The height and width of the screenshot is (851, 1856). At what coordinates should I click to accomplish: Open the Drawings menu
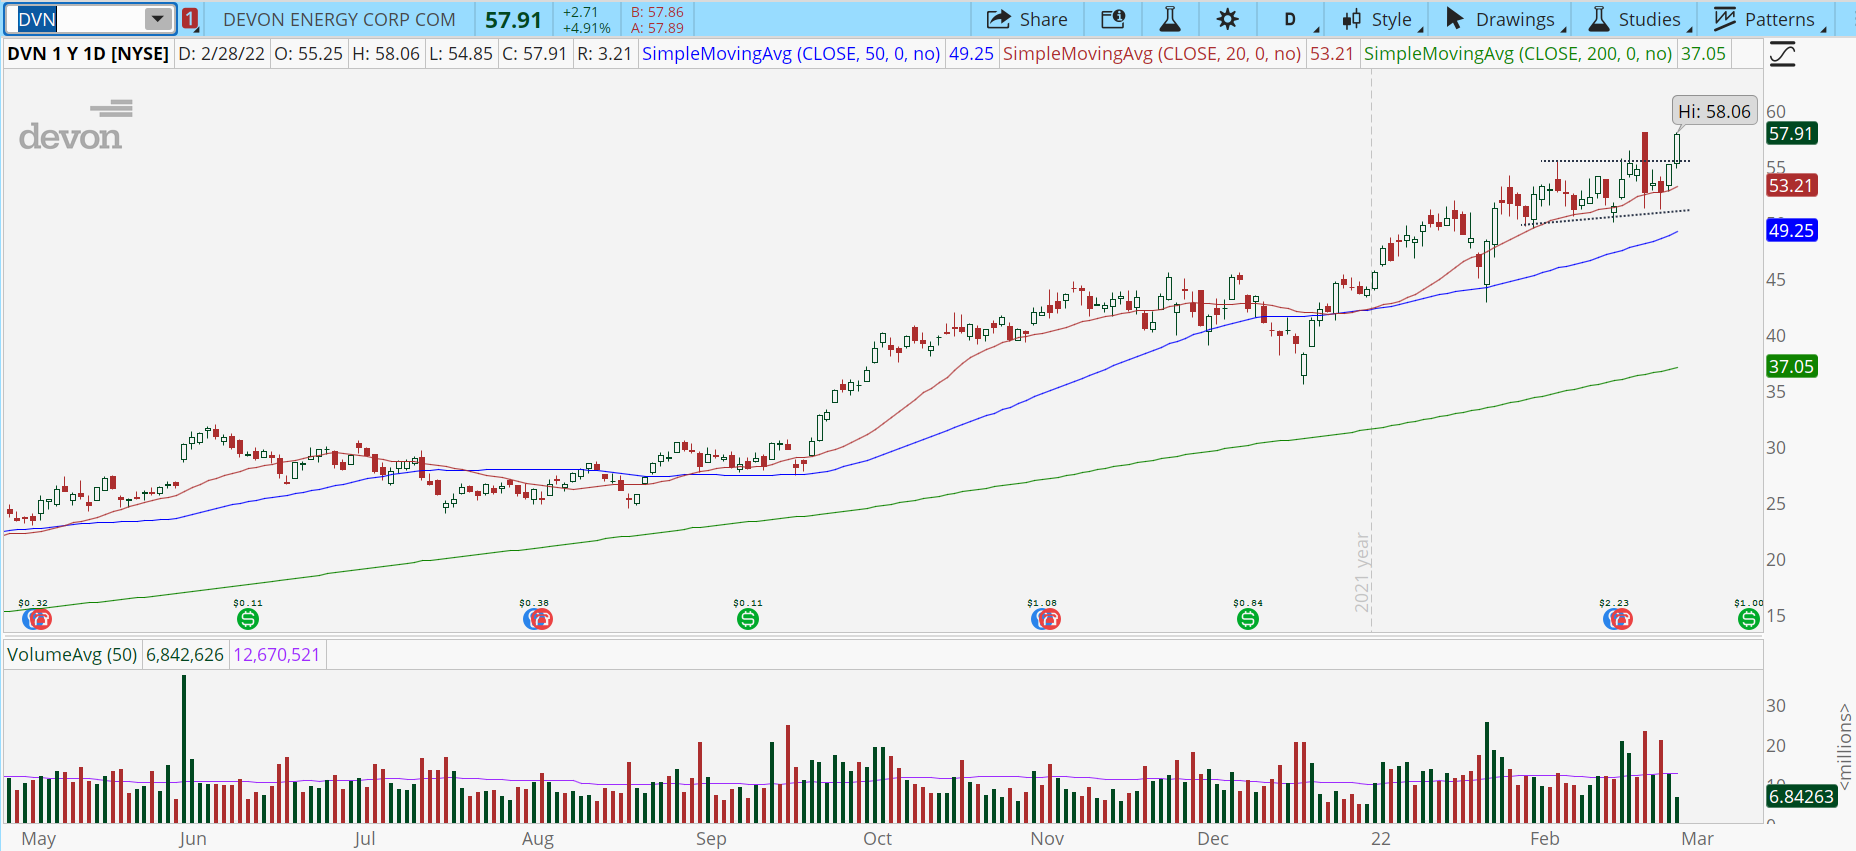point(1503,19)
